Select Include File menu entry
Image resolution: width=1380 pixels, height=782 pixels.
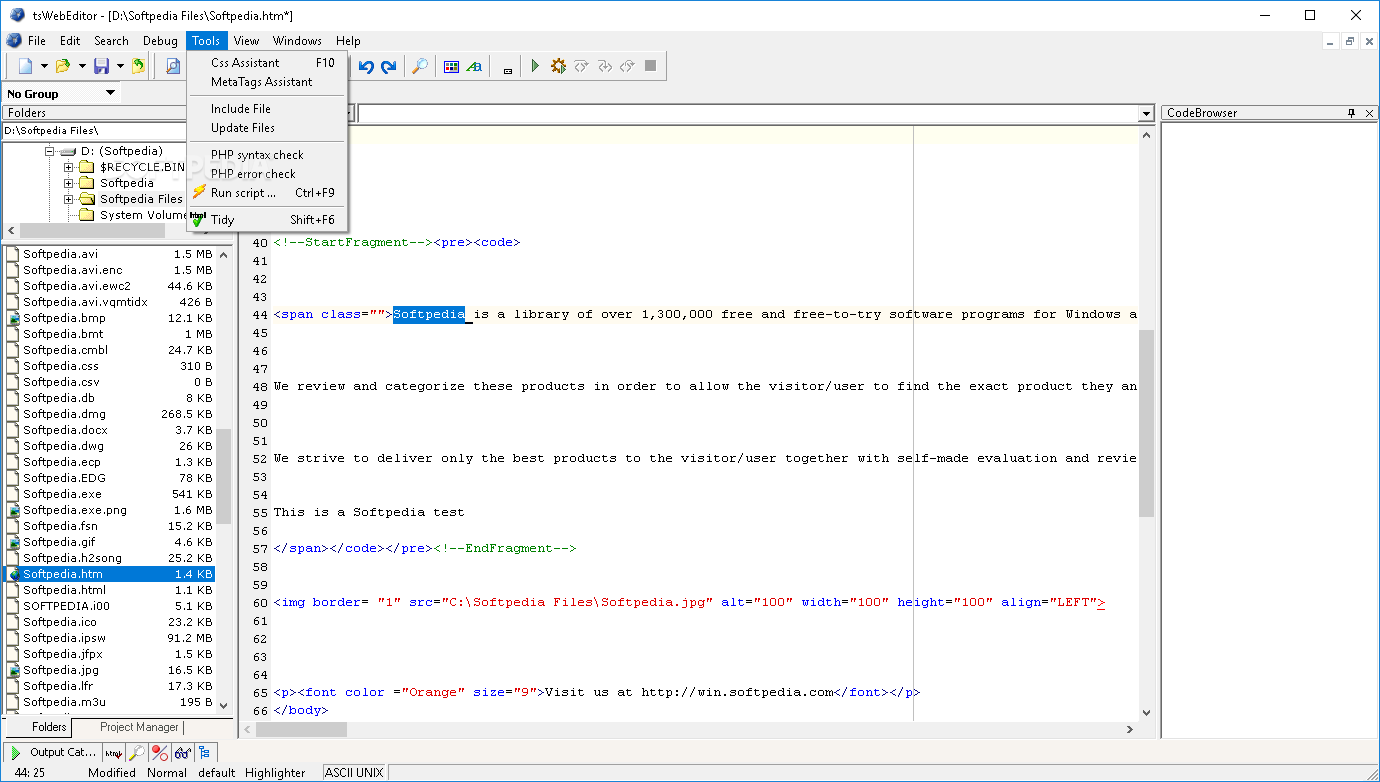click(267, 109)
